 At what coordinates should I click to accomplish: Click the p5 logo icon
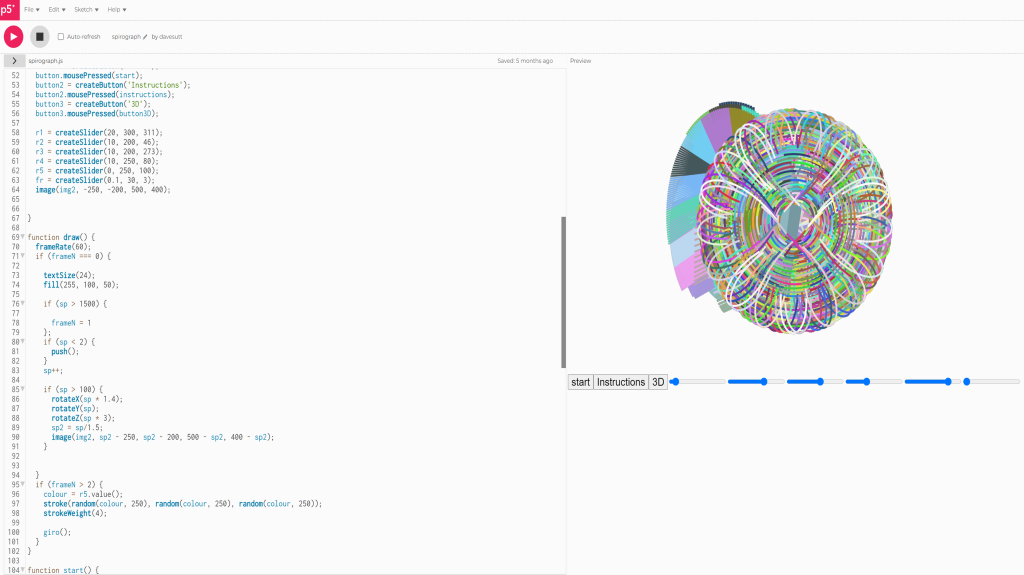click(x=8, y=9)
